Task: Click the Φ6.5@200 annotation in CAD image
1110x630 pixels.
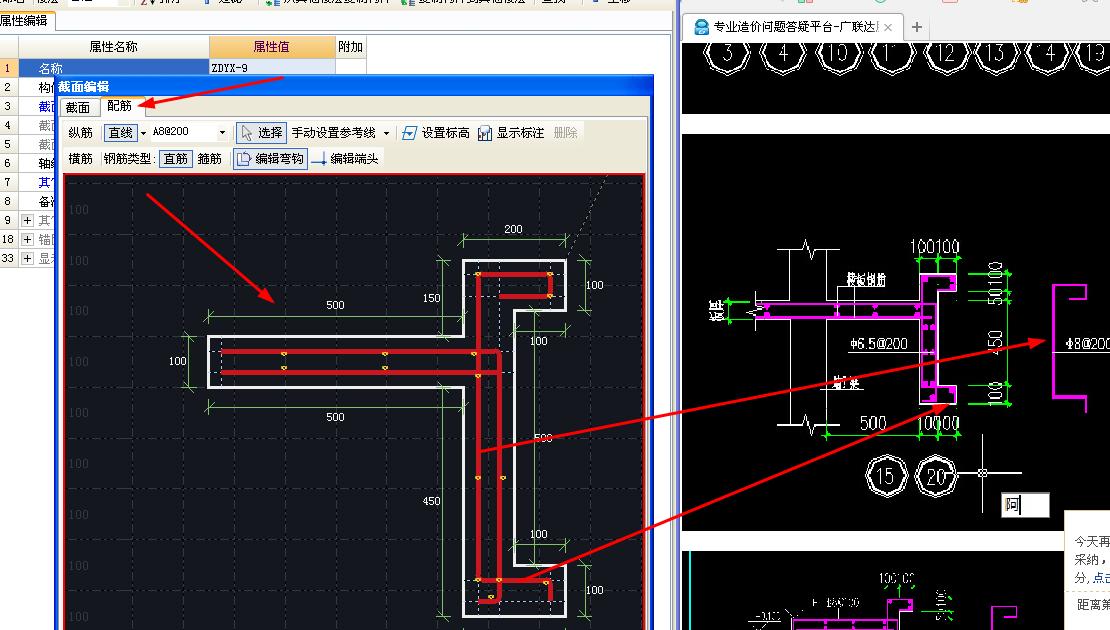Action: pos(879,343)
